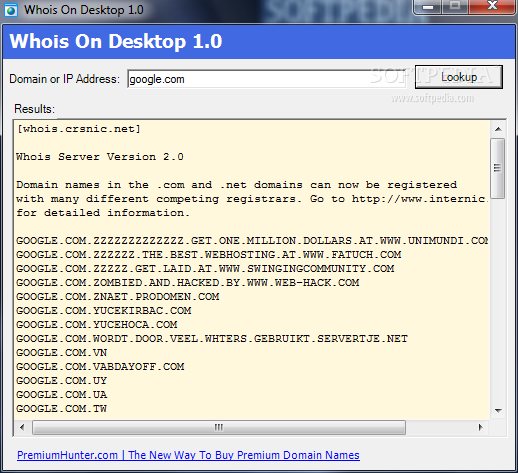Open the PremiumHunter.com link
The image size is (518, 473).
click(188, 455)
